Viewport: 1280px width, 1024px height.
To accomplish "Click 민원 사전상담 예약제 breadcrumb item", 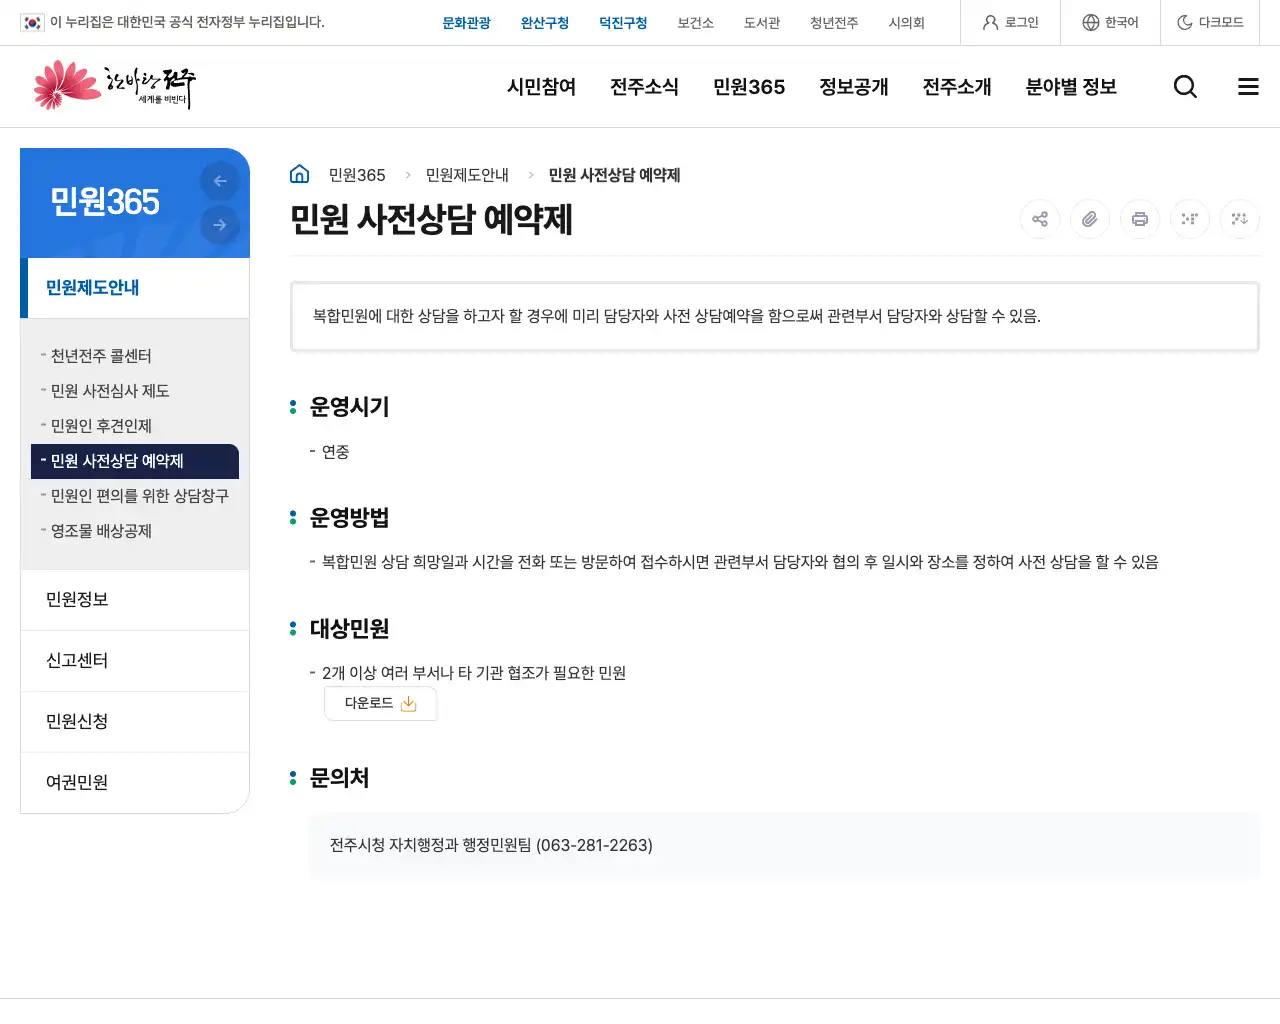I will (x=614, y=175).
